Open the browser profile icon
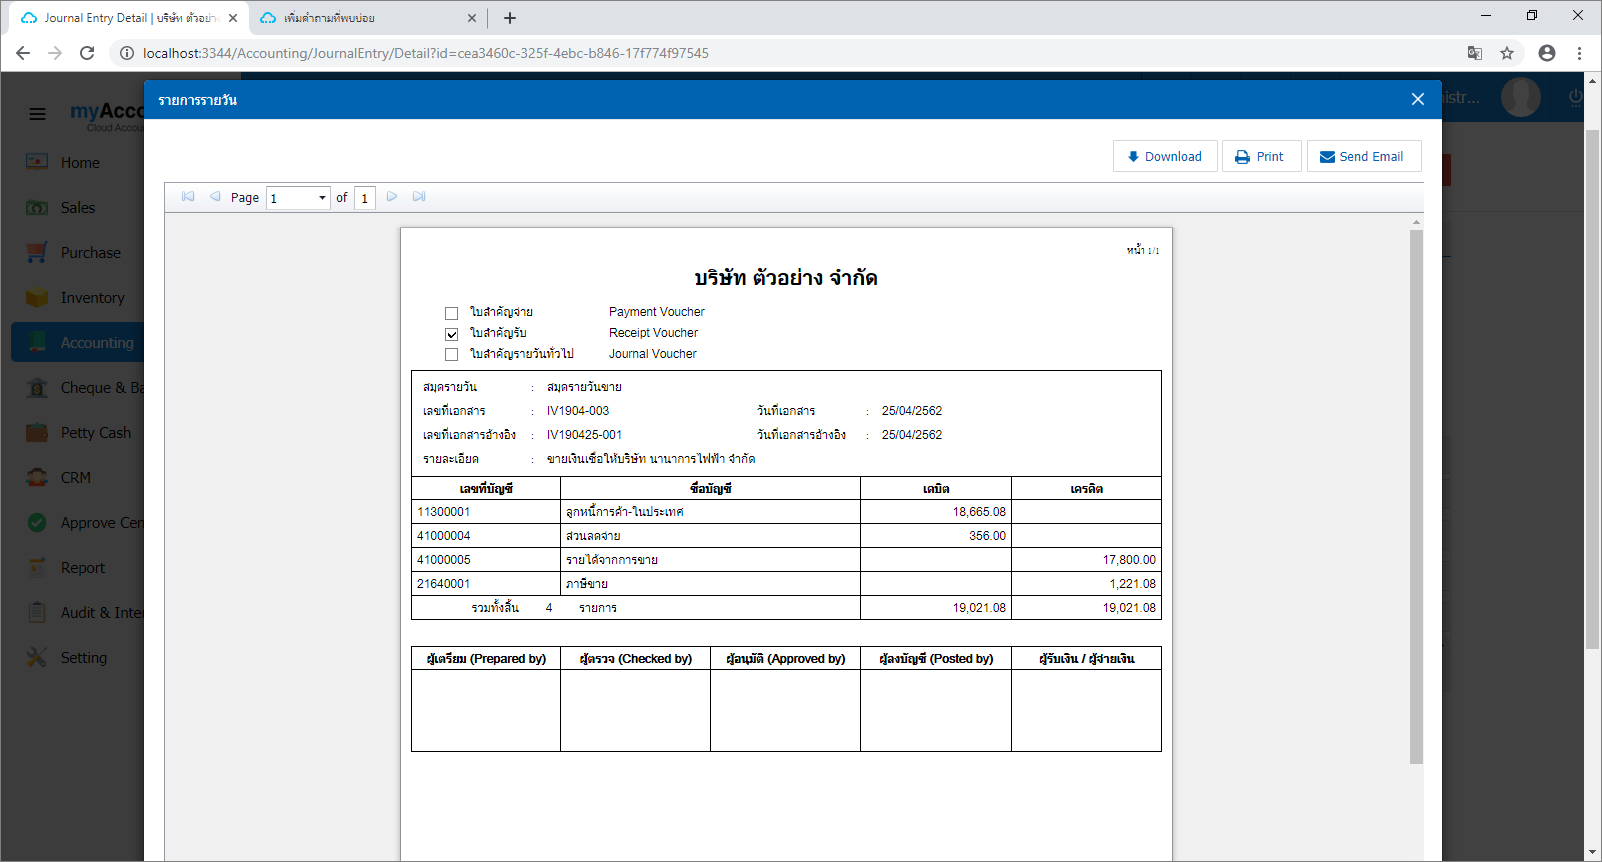The image size is (1602, 862). tap(1547, 53)
